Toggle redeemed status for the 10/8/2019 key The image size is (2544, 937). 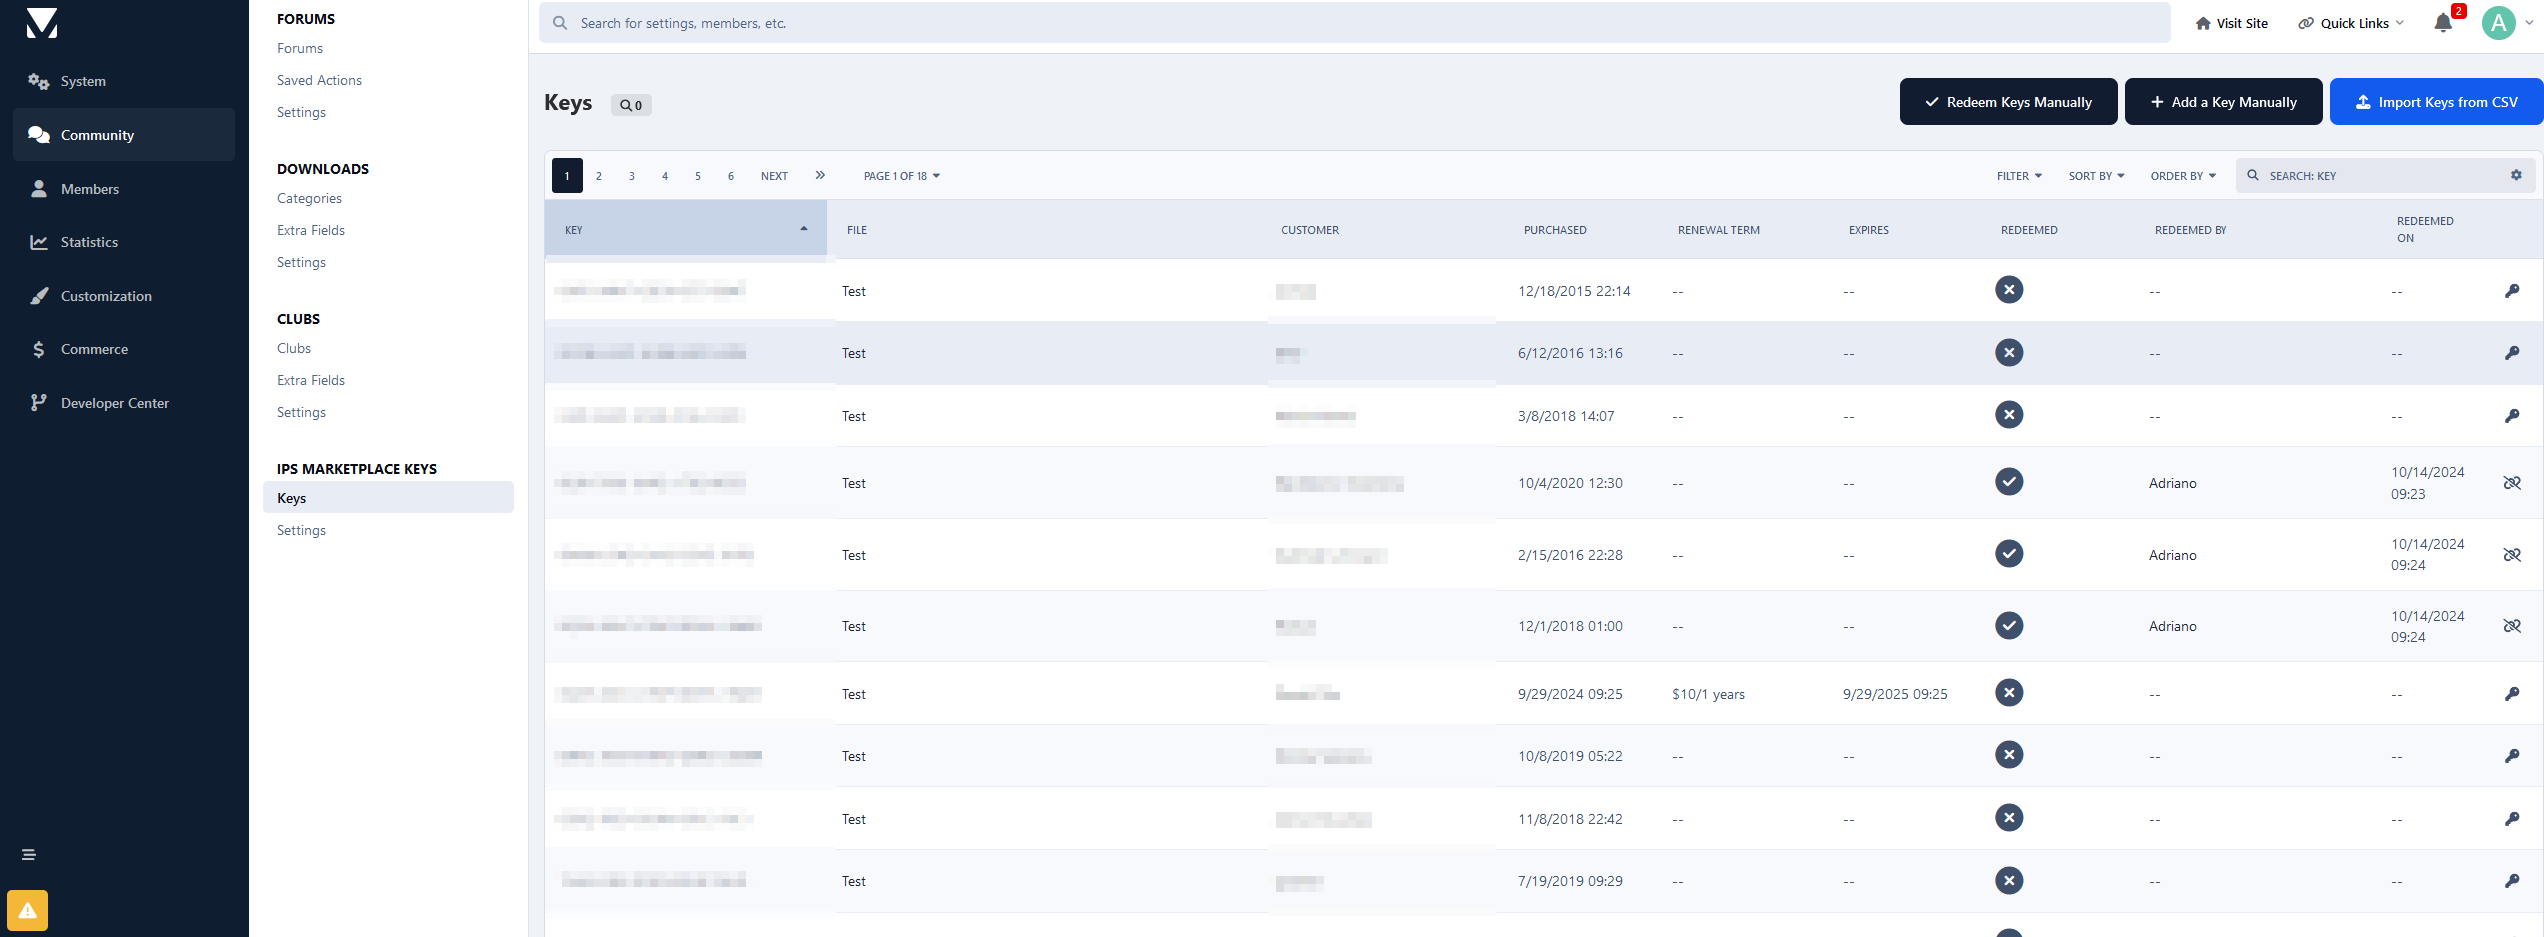tap(2009, 755)
